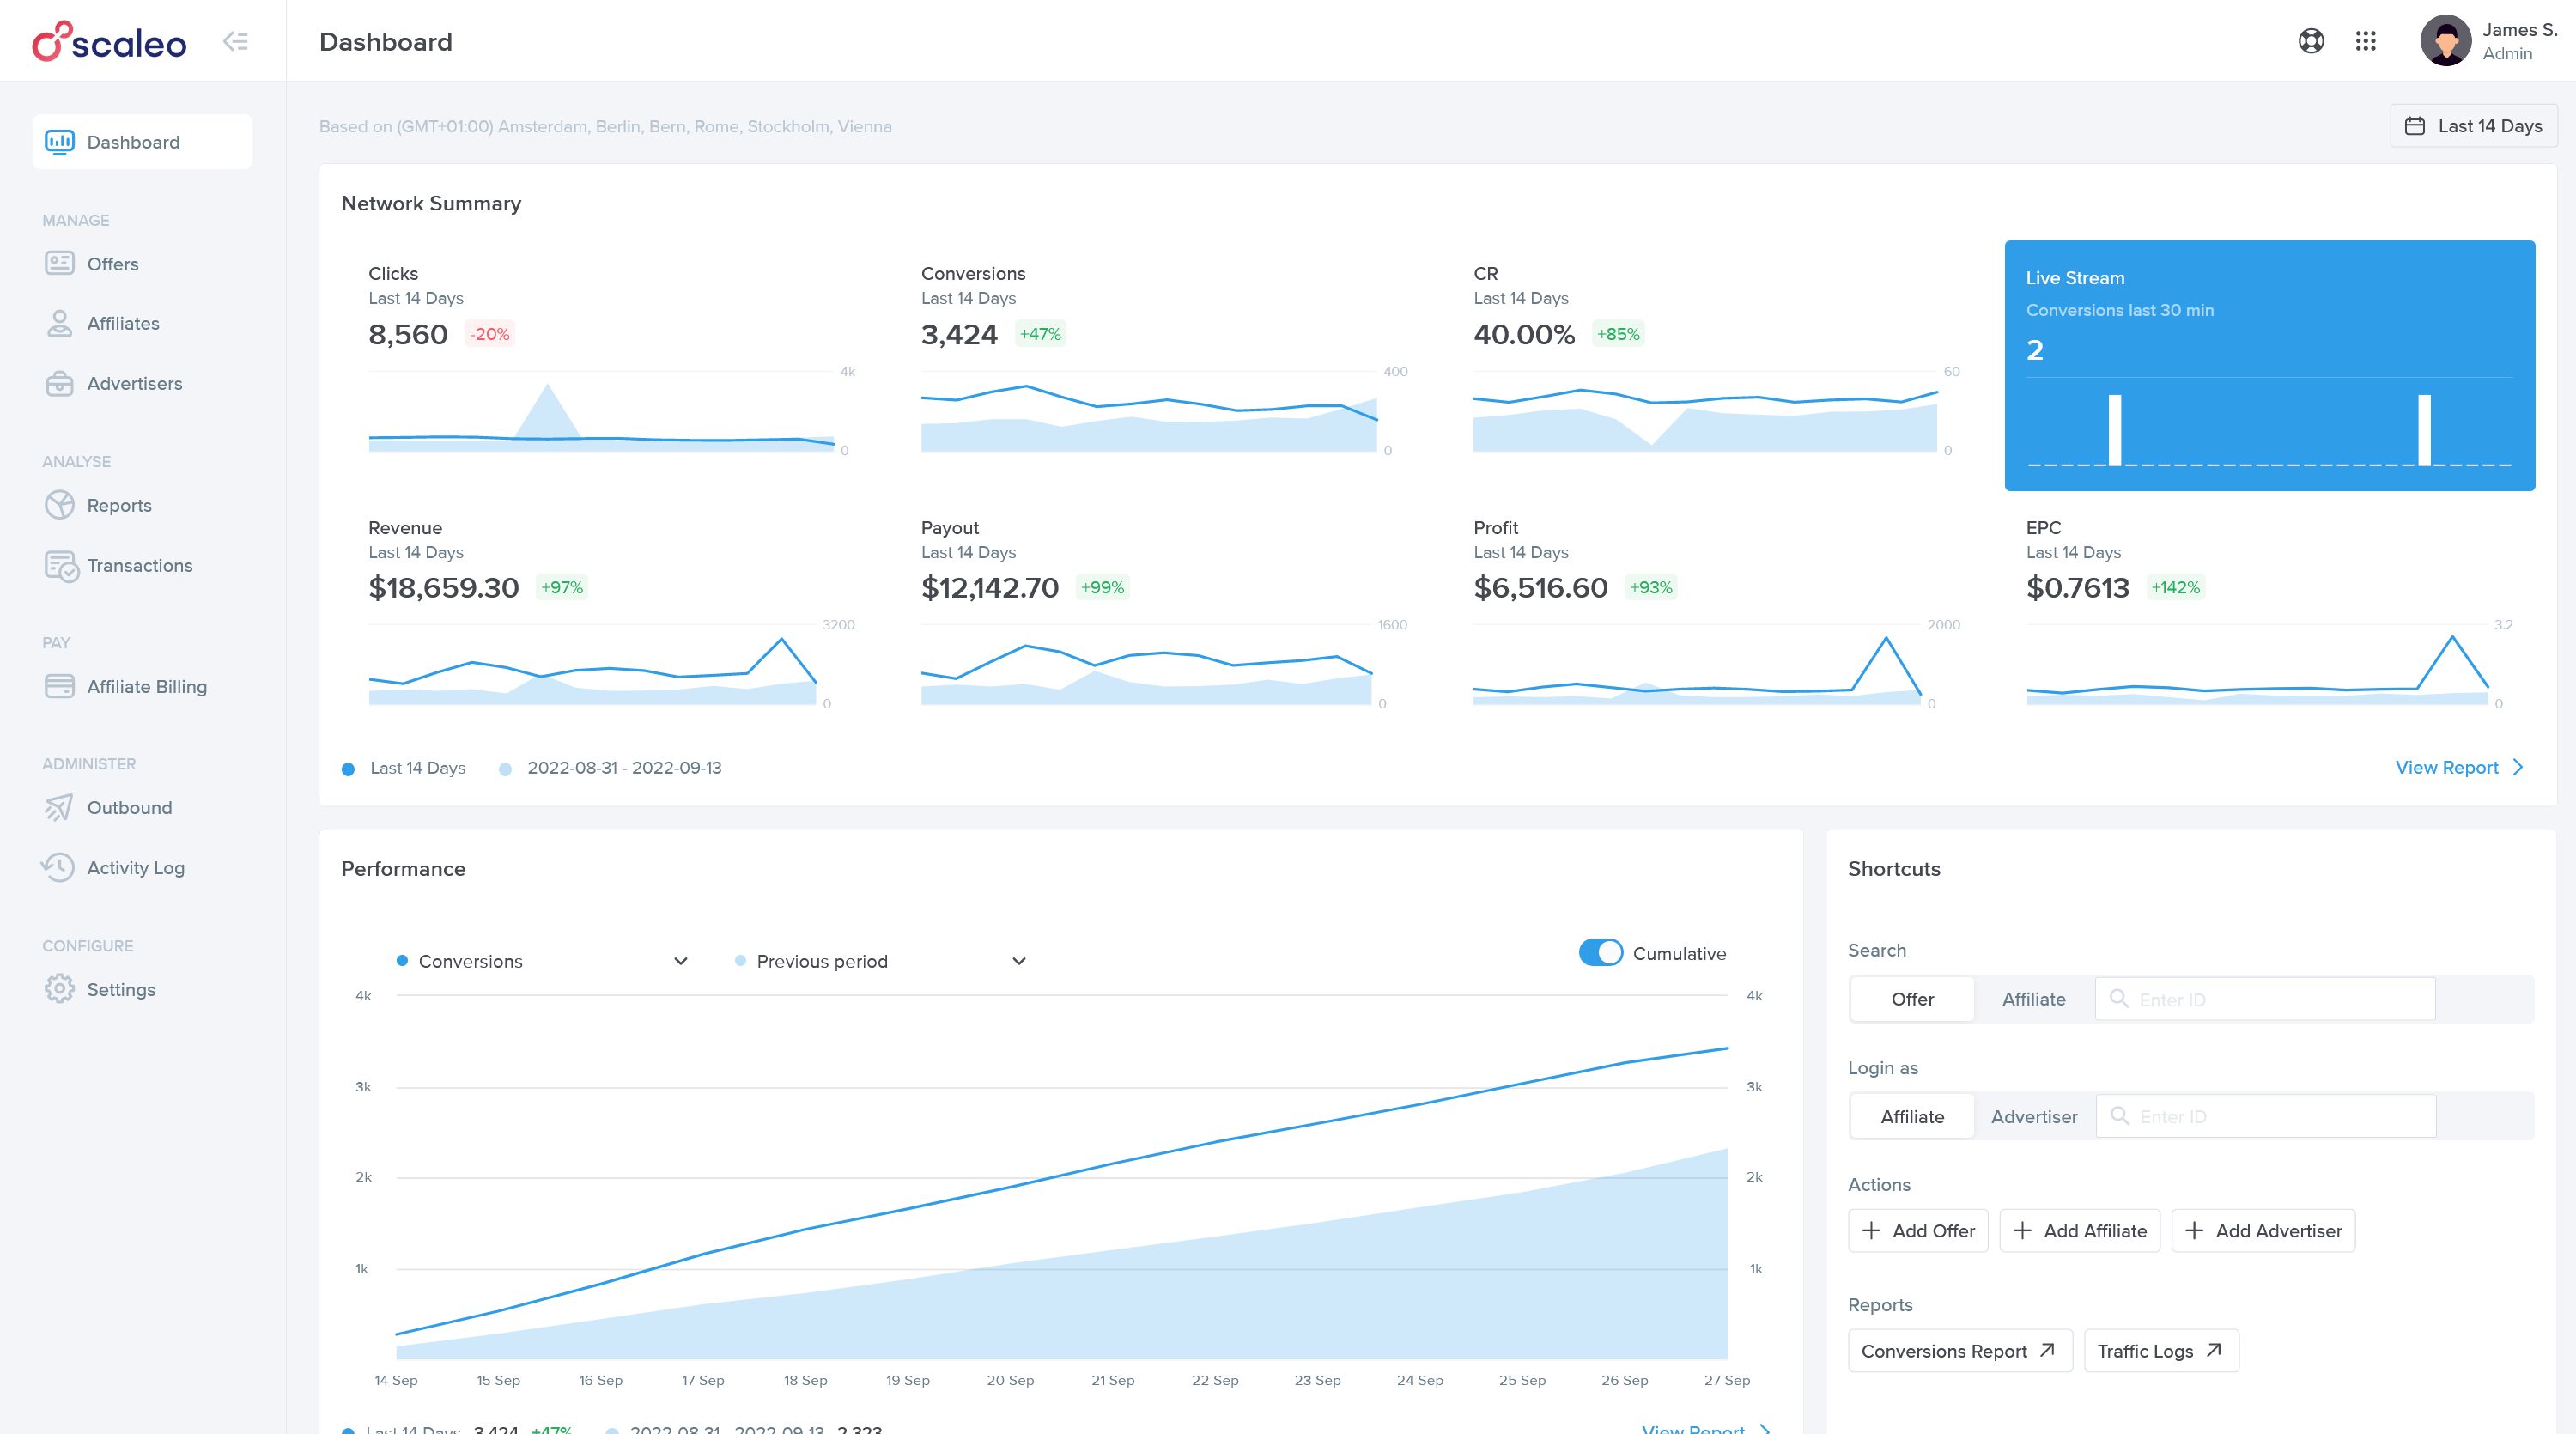Screen dimensions: 2576x1434
Task: Toggle the Cumulative switch on Performance chart
Action: (1598, 952)
